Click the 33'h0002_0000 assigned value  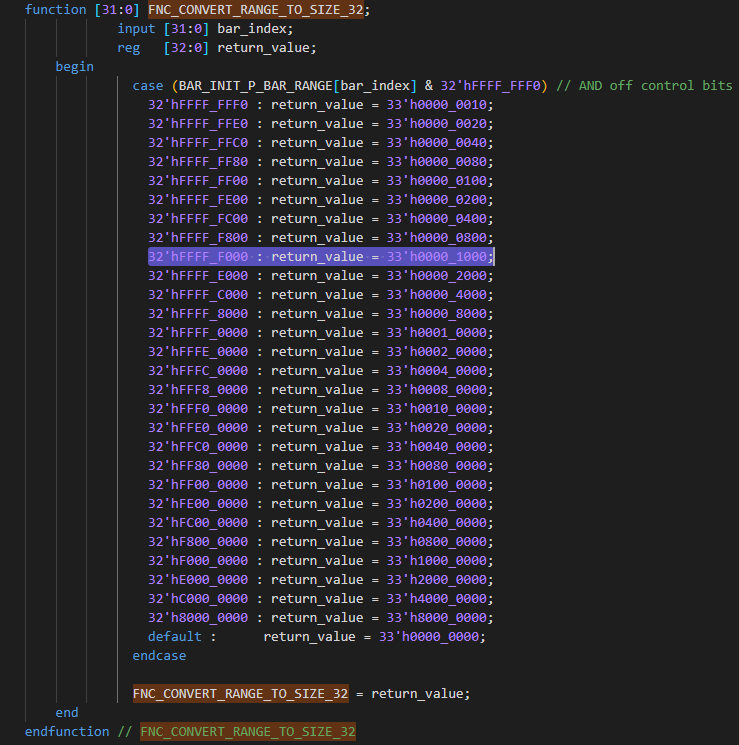click(x=440, y=351)
